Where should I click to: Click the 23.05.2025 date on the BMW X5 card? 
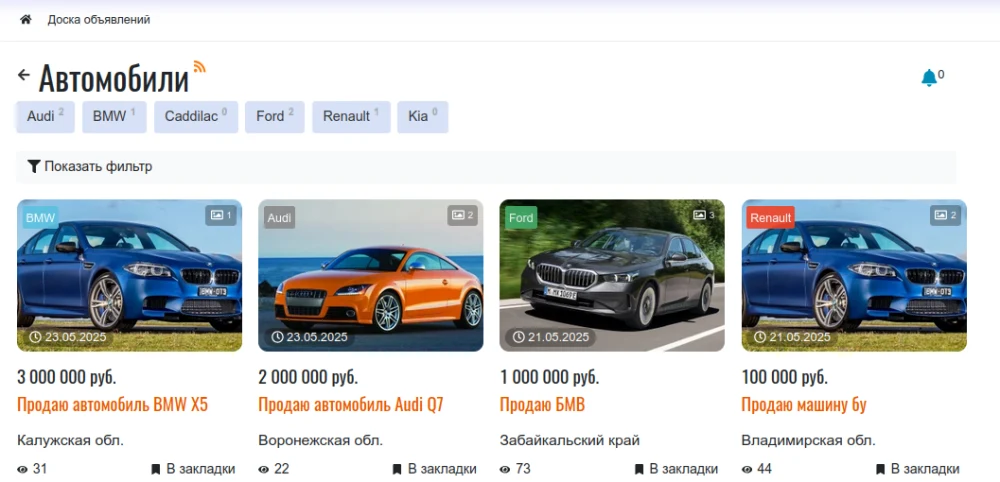tap(68, 337)
